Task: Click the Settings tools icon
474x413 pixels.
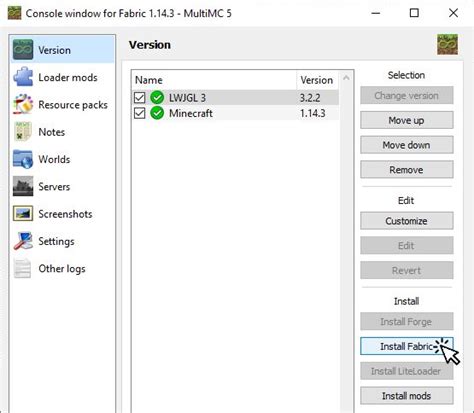Action: point(23,241)
